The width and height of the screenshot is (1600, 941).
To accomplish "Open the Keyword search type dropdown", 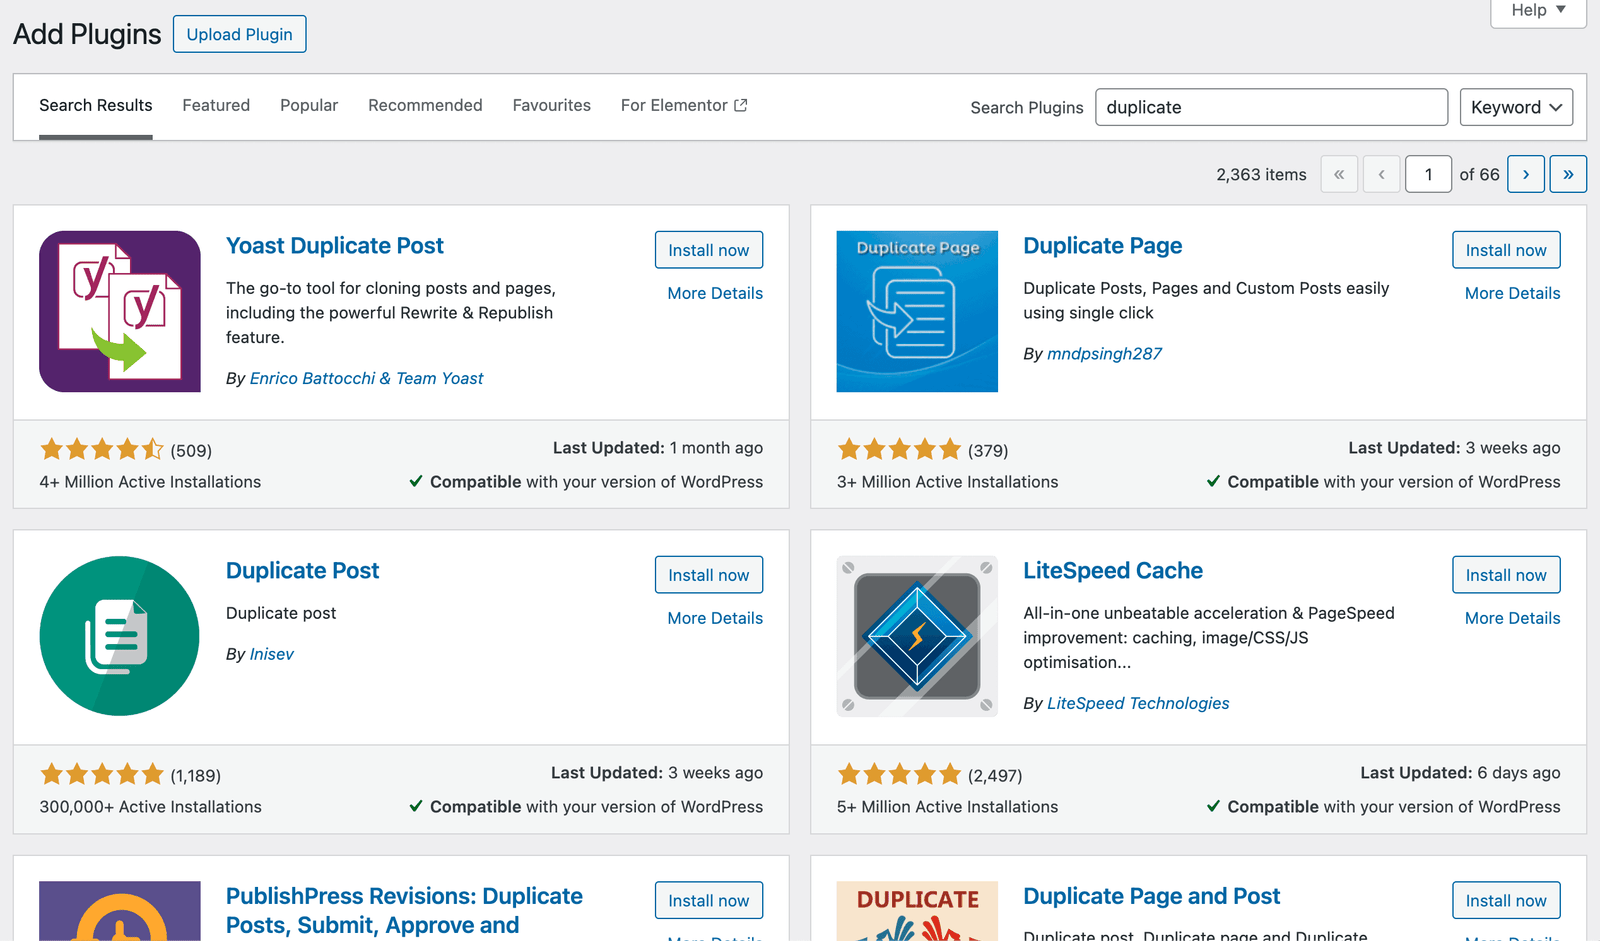I will pos(1516,107).
